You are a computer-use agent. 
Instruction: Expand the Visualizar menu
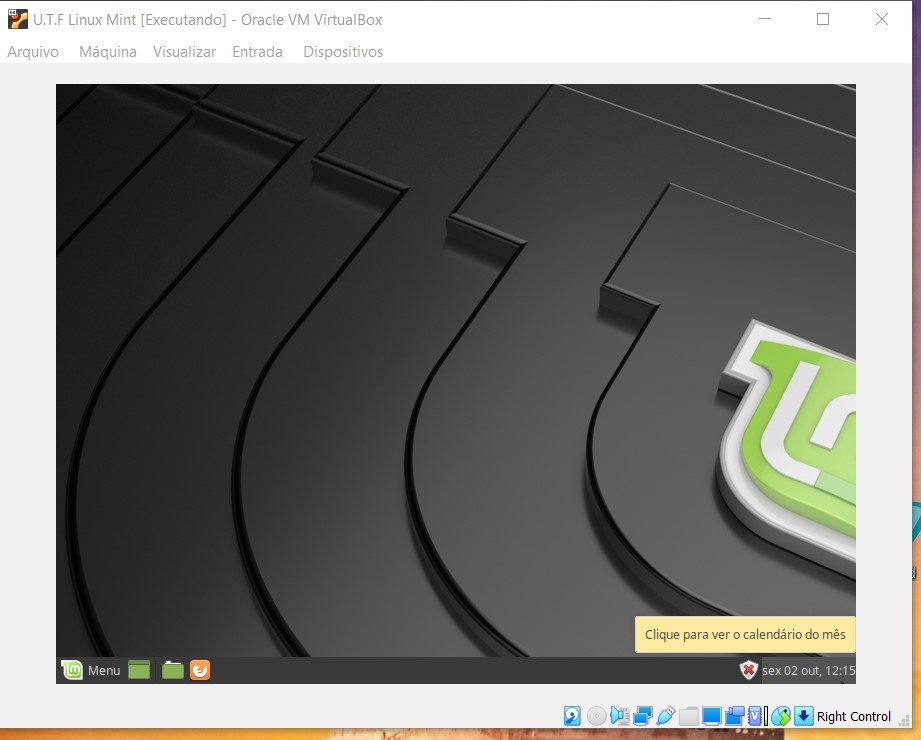(x=184, y=52)
